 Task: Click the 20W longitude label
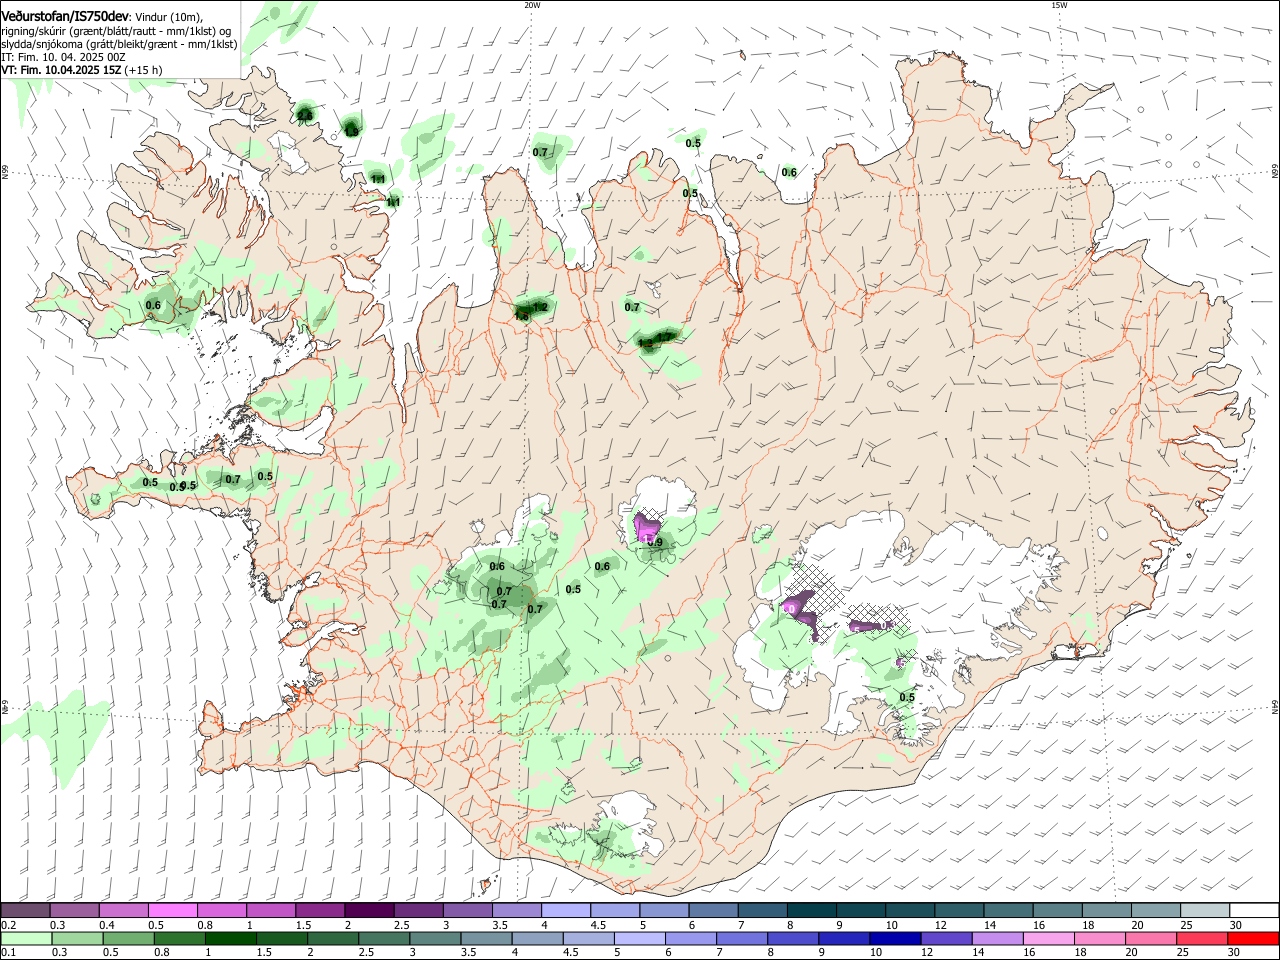coord(532,4)
